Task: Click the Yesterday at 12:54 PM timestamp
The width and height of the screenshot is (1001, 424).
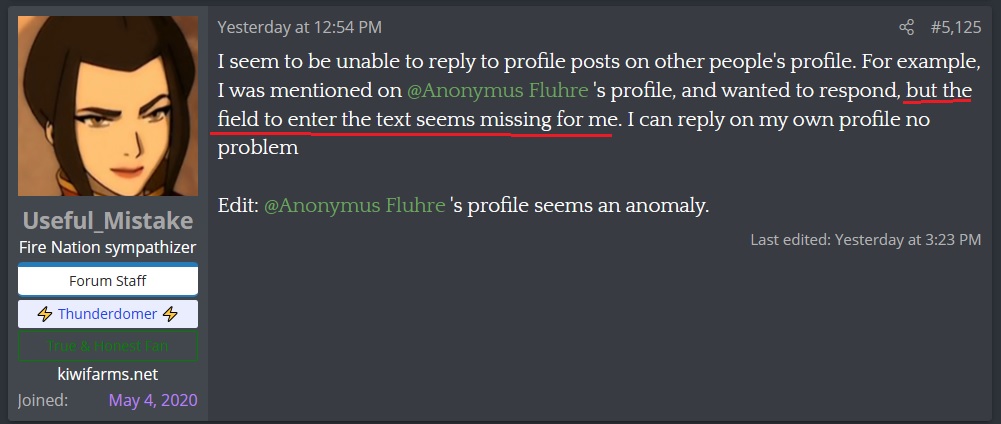Action: [x=299, y=27]
